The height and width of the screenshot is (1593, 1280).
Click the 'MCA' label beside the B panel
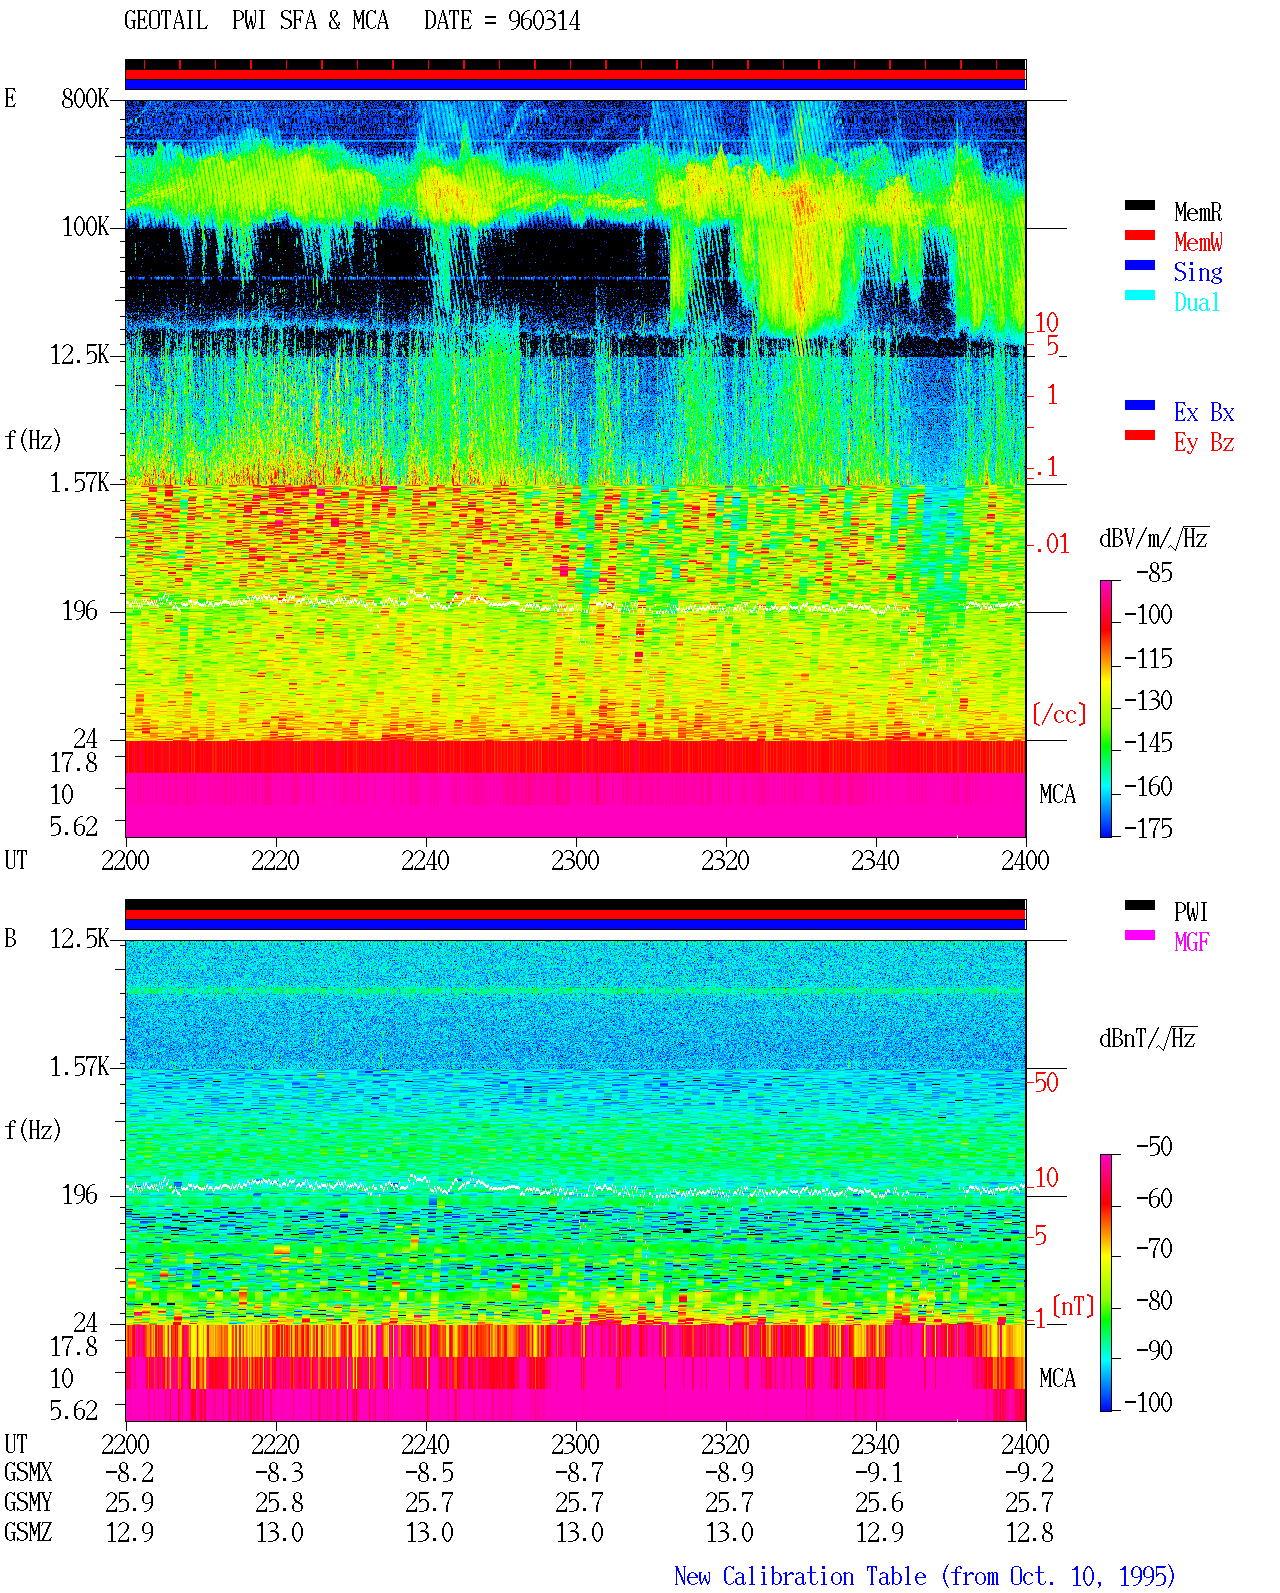1057,1379
